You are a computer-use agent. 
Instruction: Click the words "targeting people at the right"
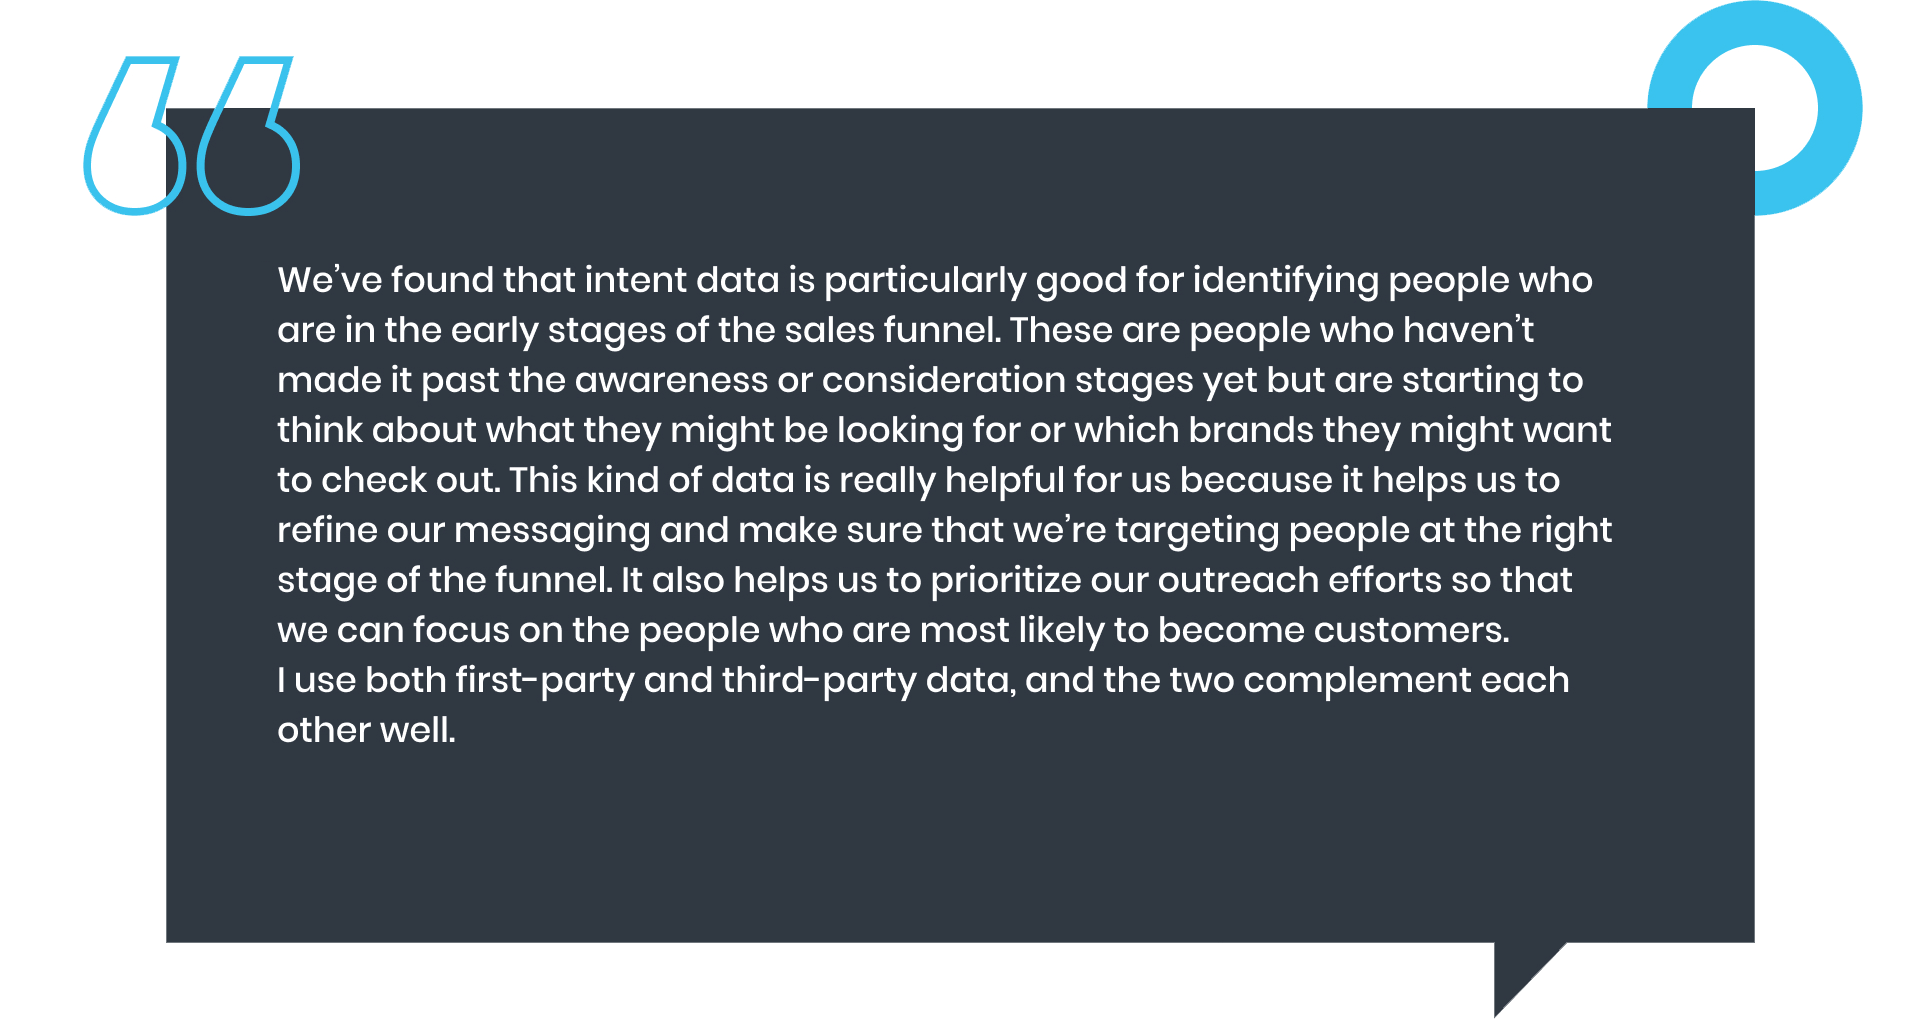[x=1363, y=531]
